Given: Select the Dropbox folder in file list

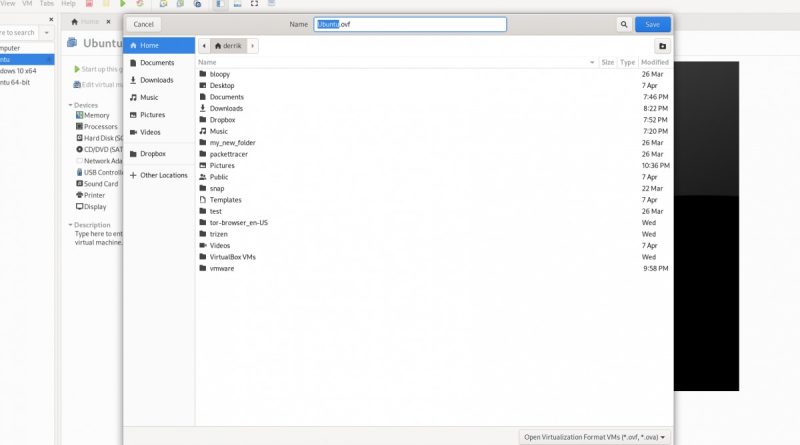Looking at the screenshot, I should [x=434, y=120].
